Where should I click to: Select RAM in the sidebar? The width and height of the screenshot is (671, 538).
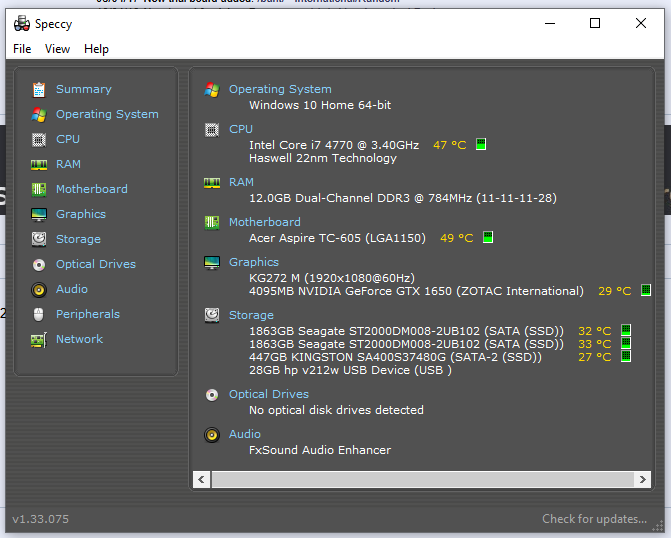[x=68, y=164]
